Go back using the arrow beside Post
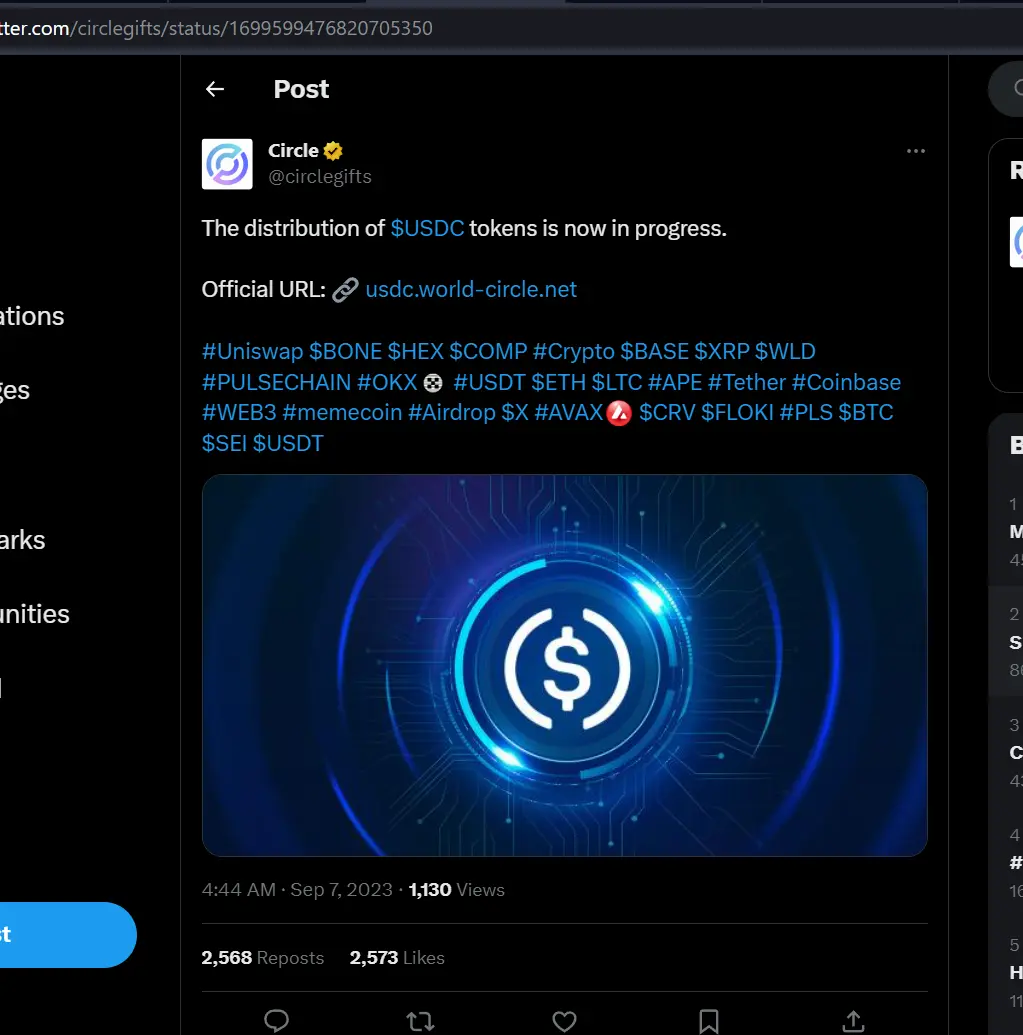This screenshot has height=1035, width=1023. [215, 89]
